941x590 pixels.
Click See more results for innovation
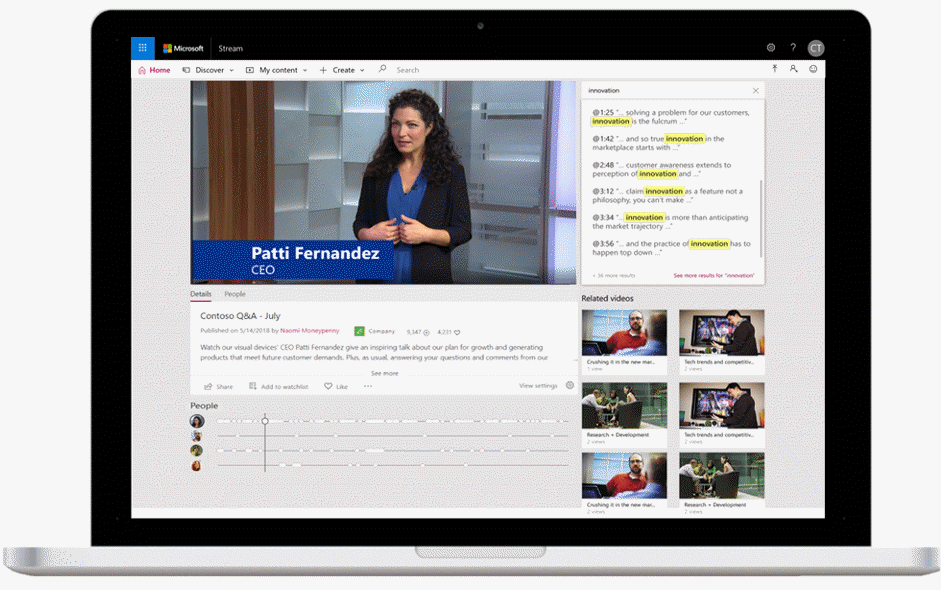[x=713, y=275]
